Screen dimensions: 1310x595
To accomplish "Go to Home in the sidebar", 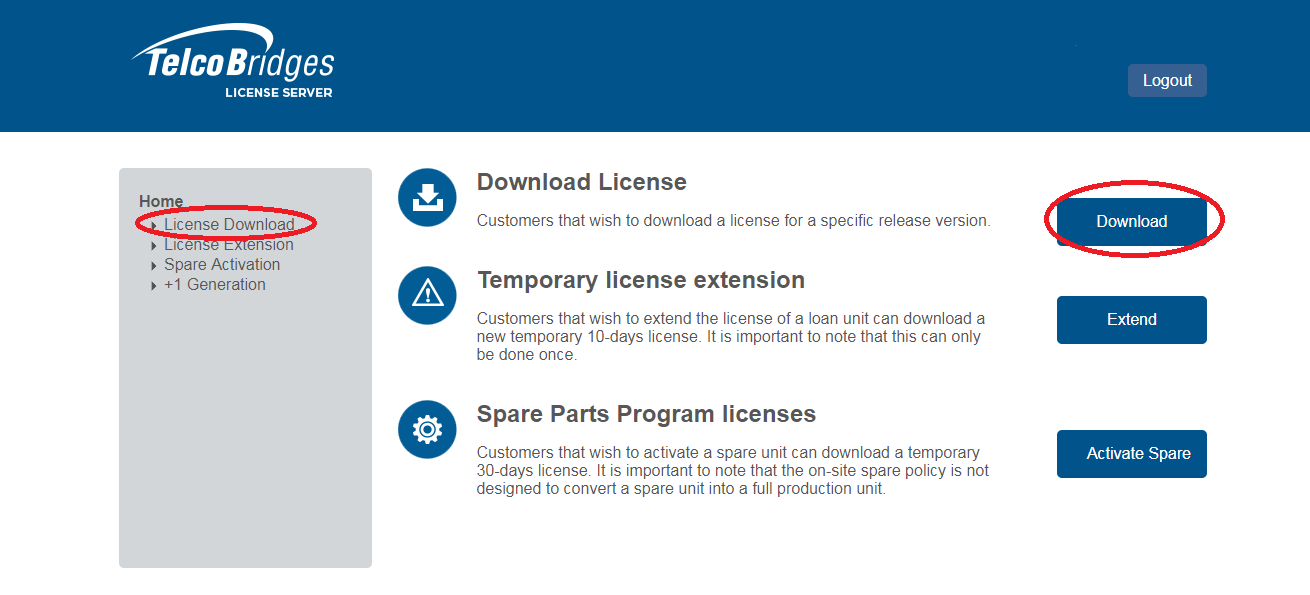I will tap(161, 202).
